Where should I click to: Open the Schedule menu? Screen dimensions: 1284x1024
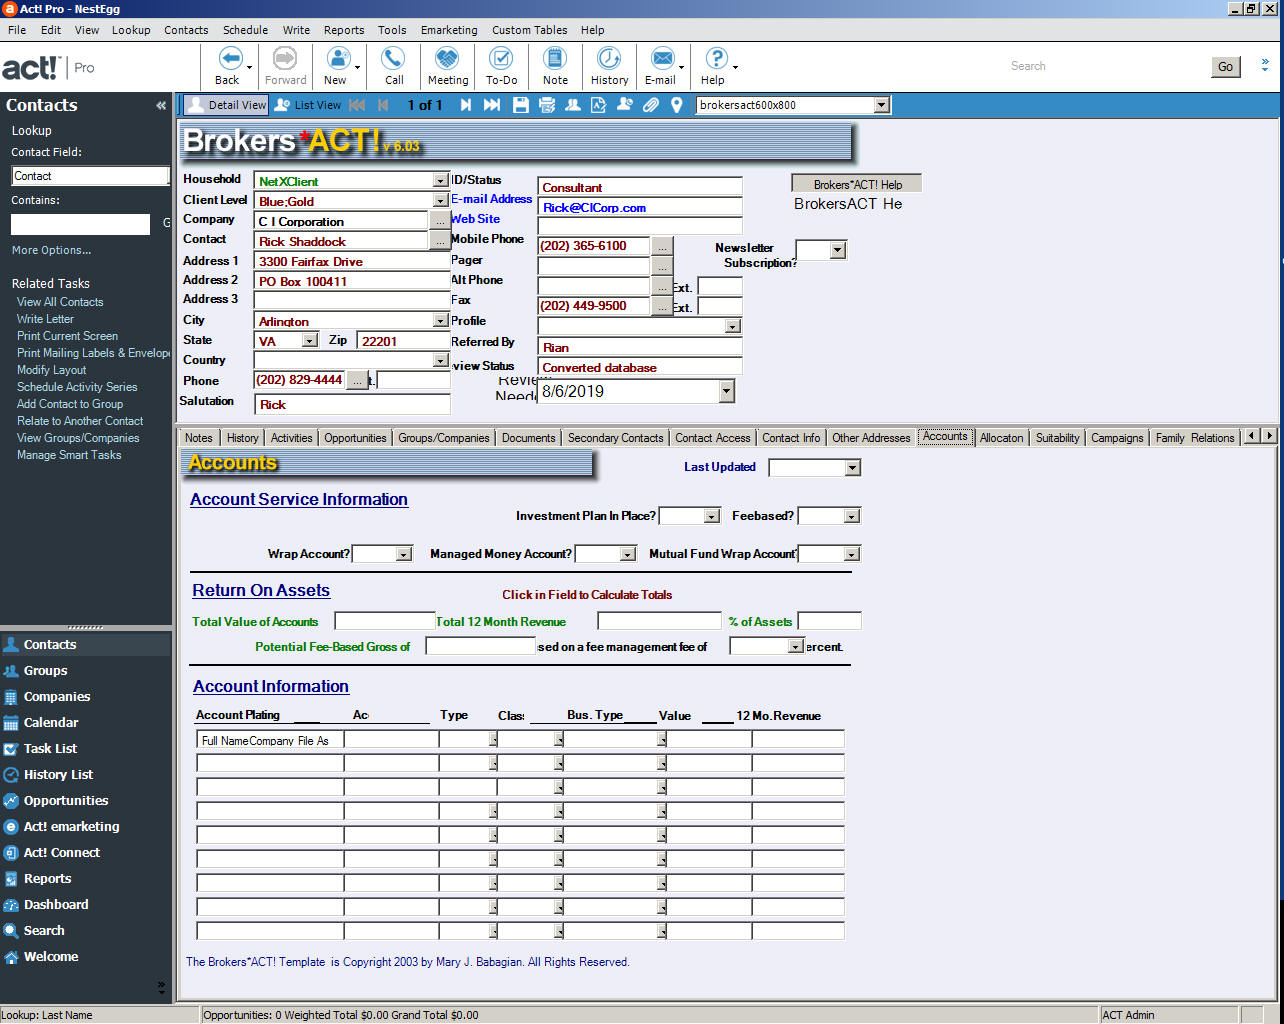[245, 30]
